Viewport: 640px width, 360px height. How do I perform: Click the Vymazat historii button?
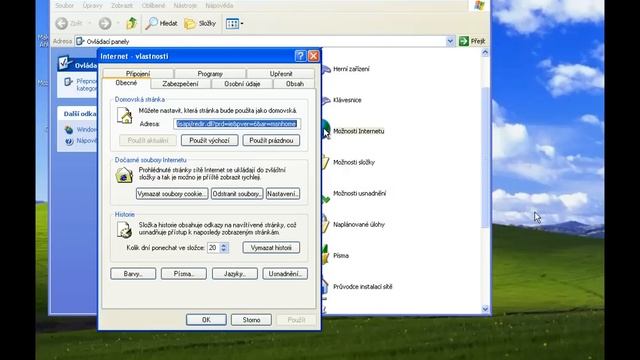(x=271, y=248)
